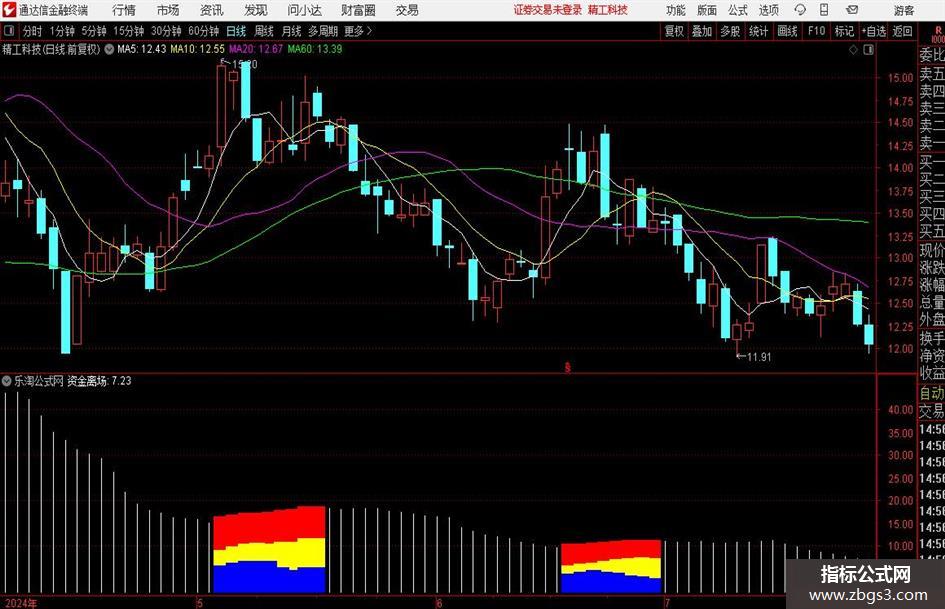Image resolution: width=945 pixels, height=609 pixels.
Task: Click the 返回 back button
Action: coord(902,31)
